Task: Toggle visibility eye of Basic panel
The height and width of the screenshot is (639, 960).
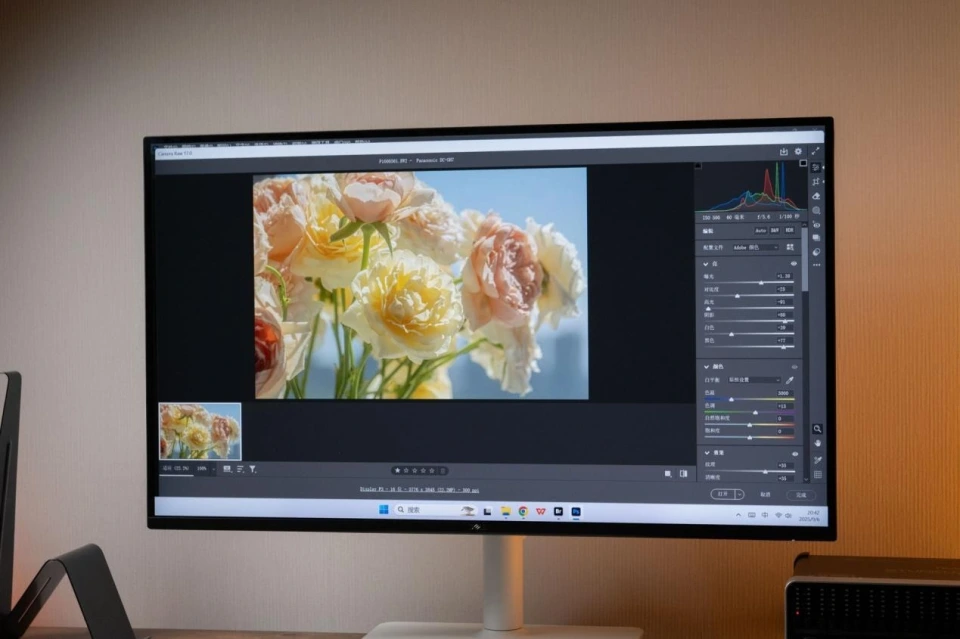Action: pos(794,263)
